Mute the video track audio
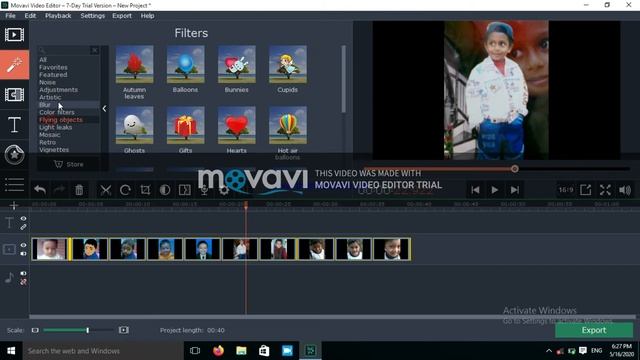 pos(23,253)
